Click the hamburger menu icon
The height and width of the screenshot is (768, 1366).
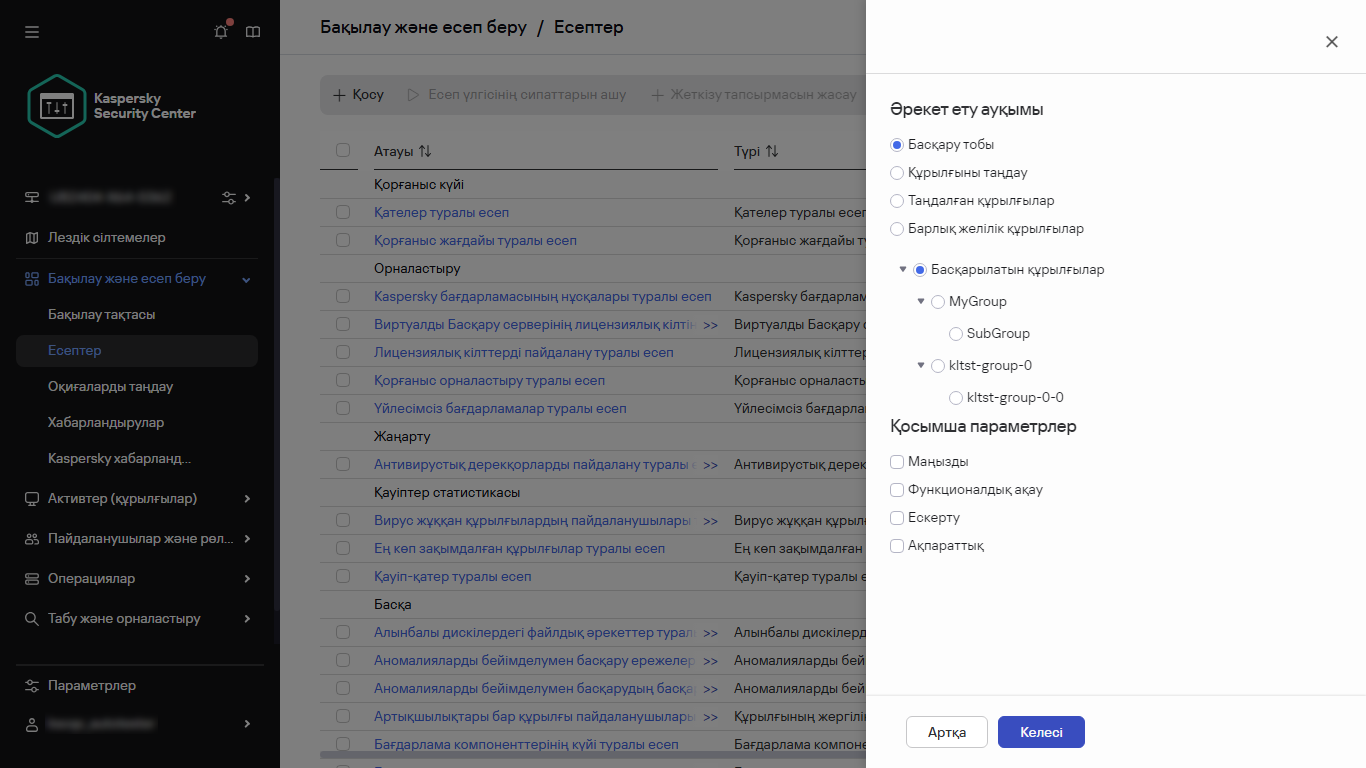pos(32,32)
